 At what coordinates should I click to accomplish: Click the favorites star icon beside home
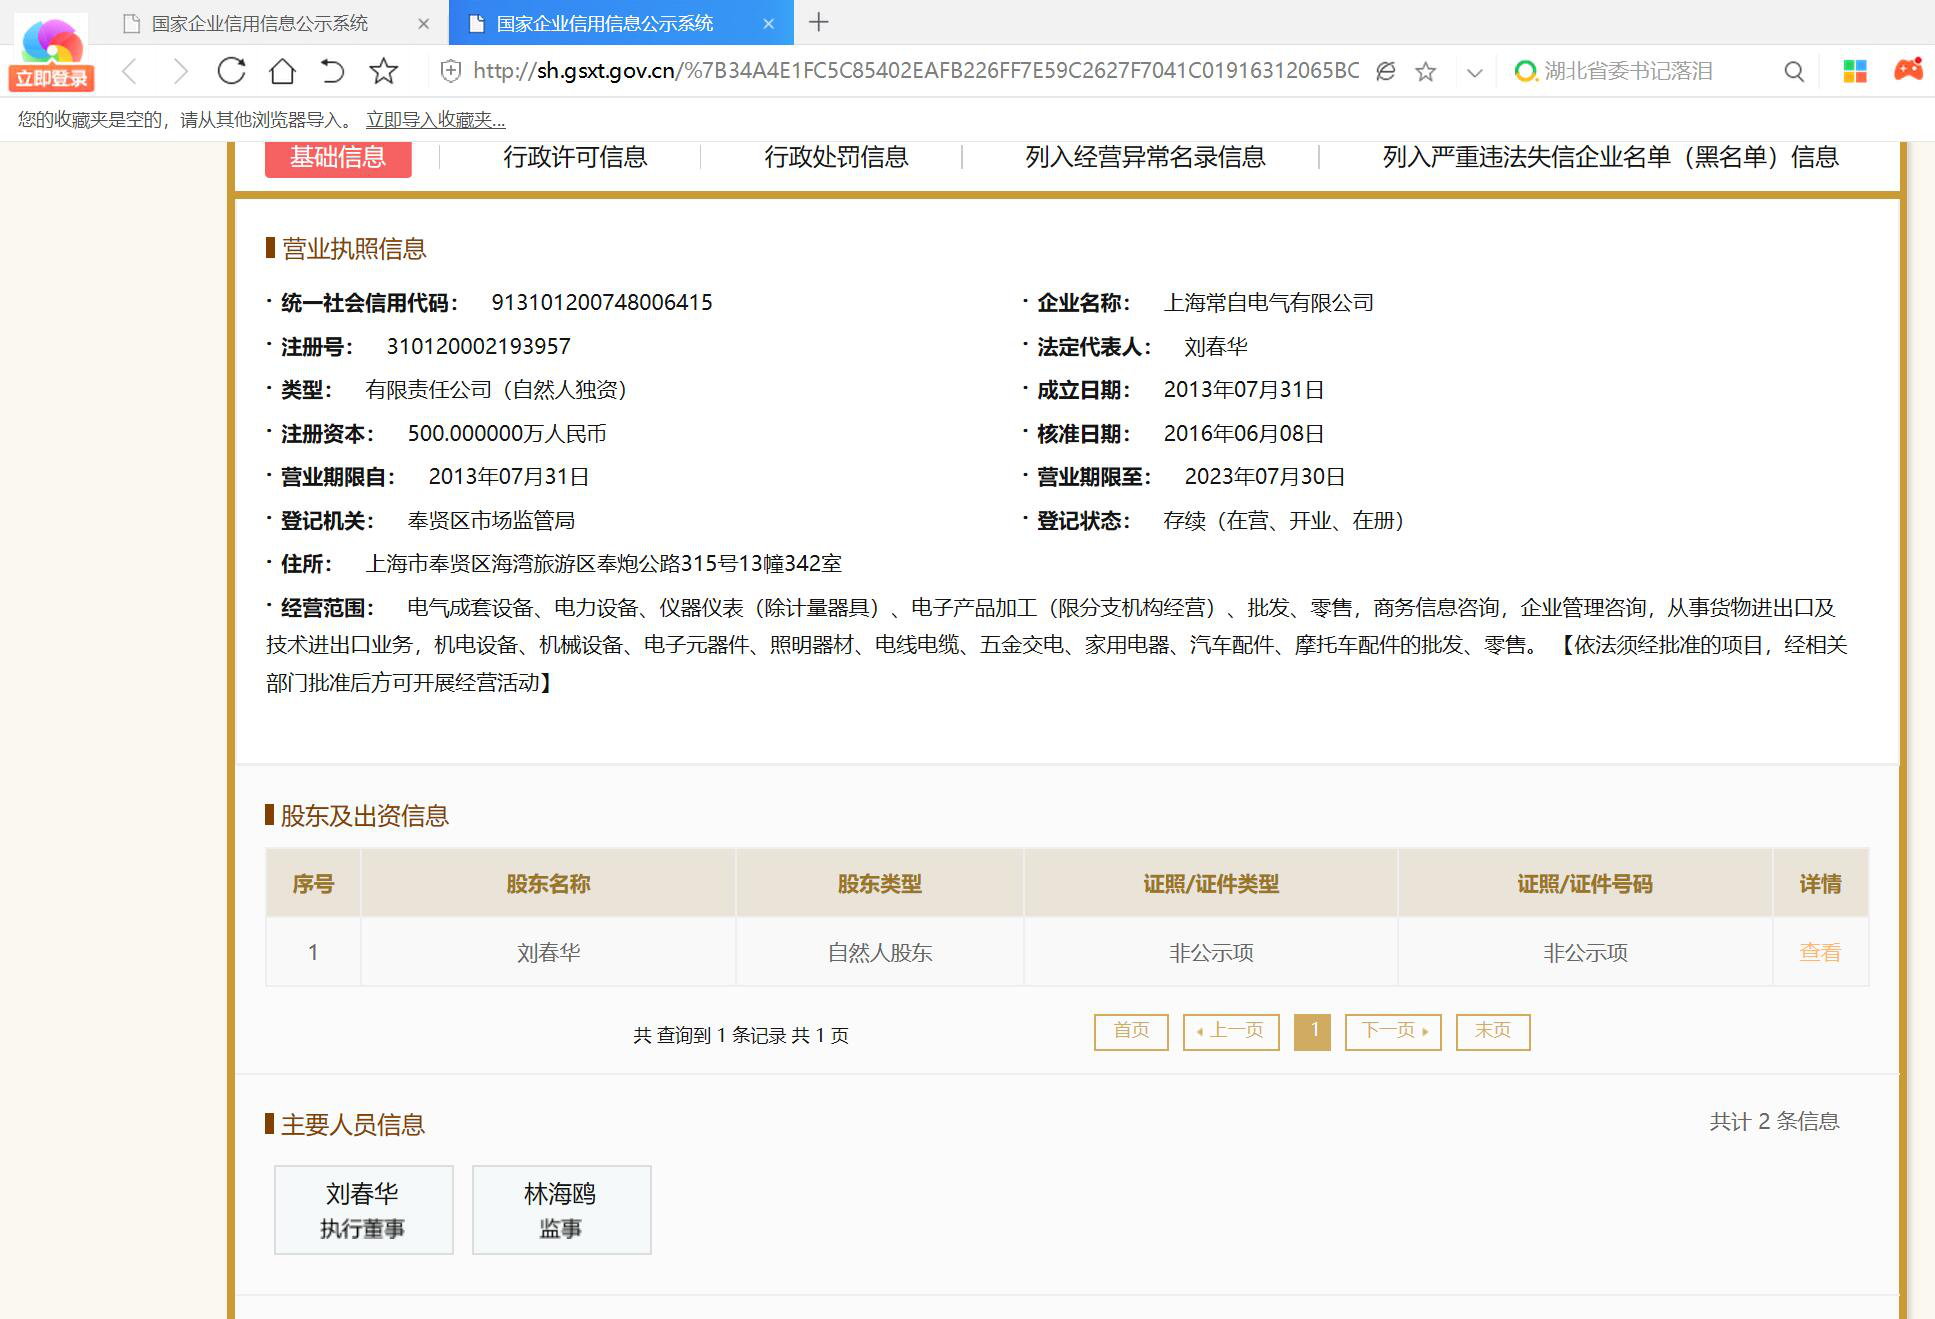(383, 71)
